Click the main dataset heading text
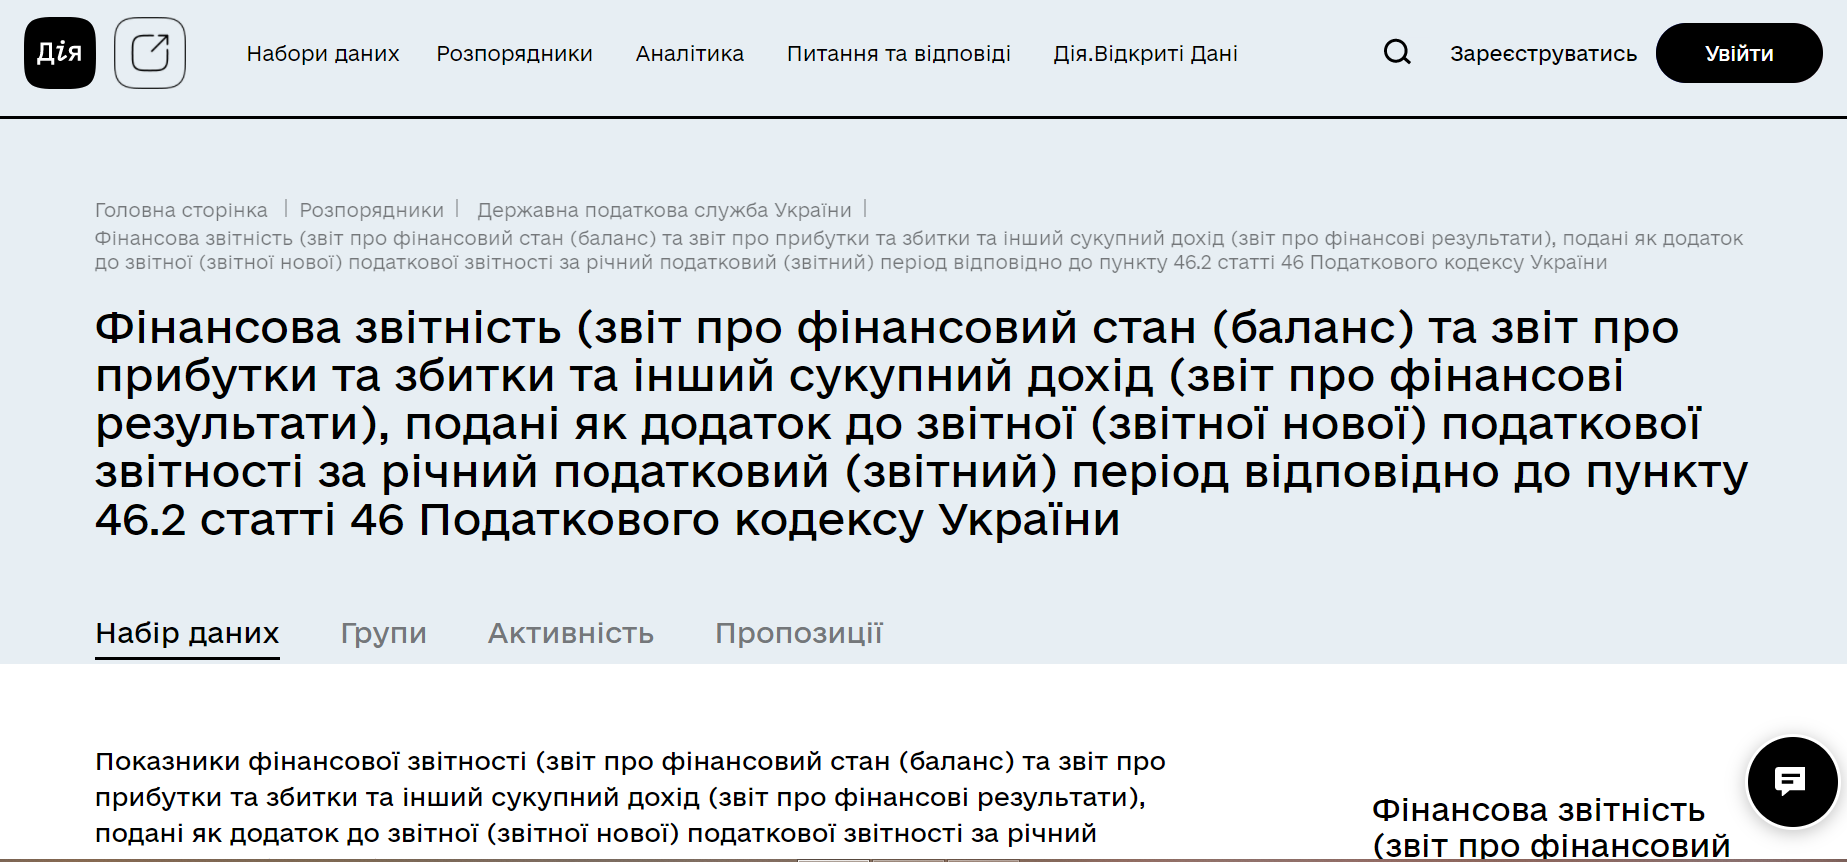 (921, 423)
